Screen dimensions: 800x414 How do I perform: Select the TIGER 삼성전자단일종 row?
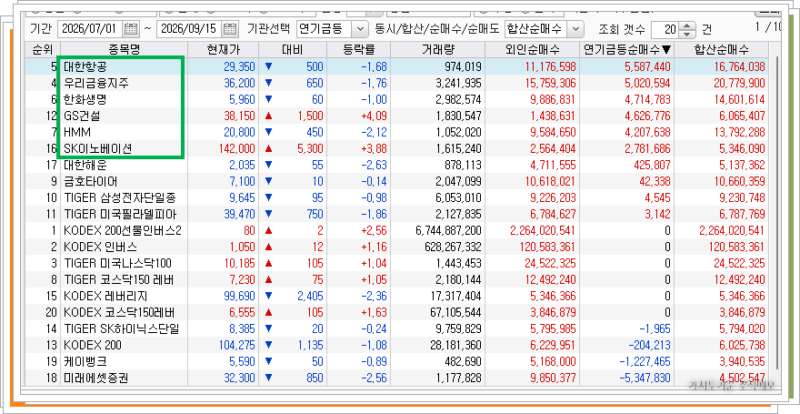point(397,198)
